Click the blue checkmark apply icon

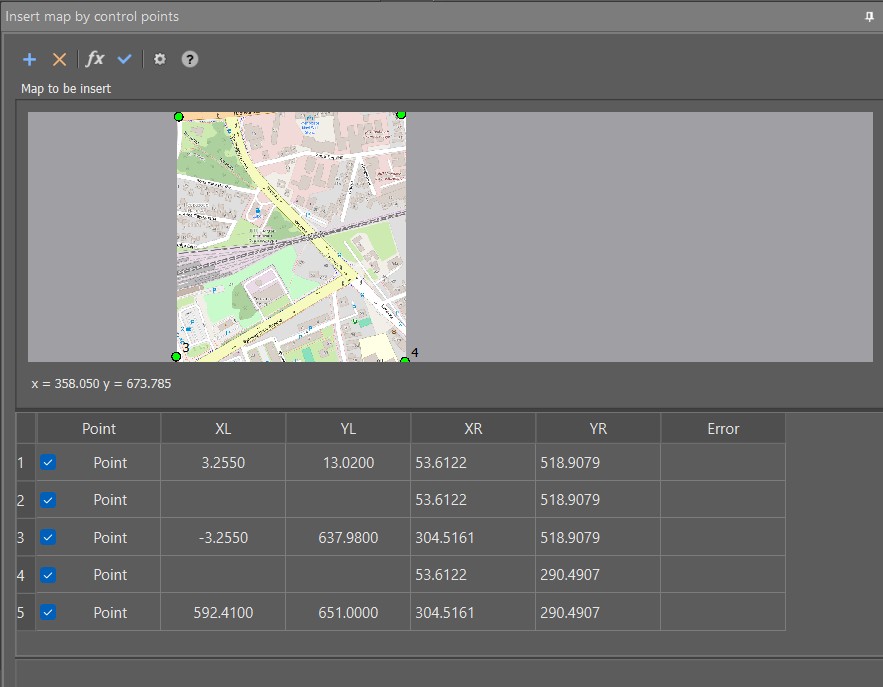click(125, 60)
